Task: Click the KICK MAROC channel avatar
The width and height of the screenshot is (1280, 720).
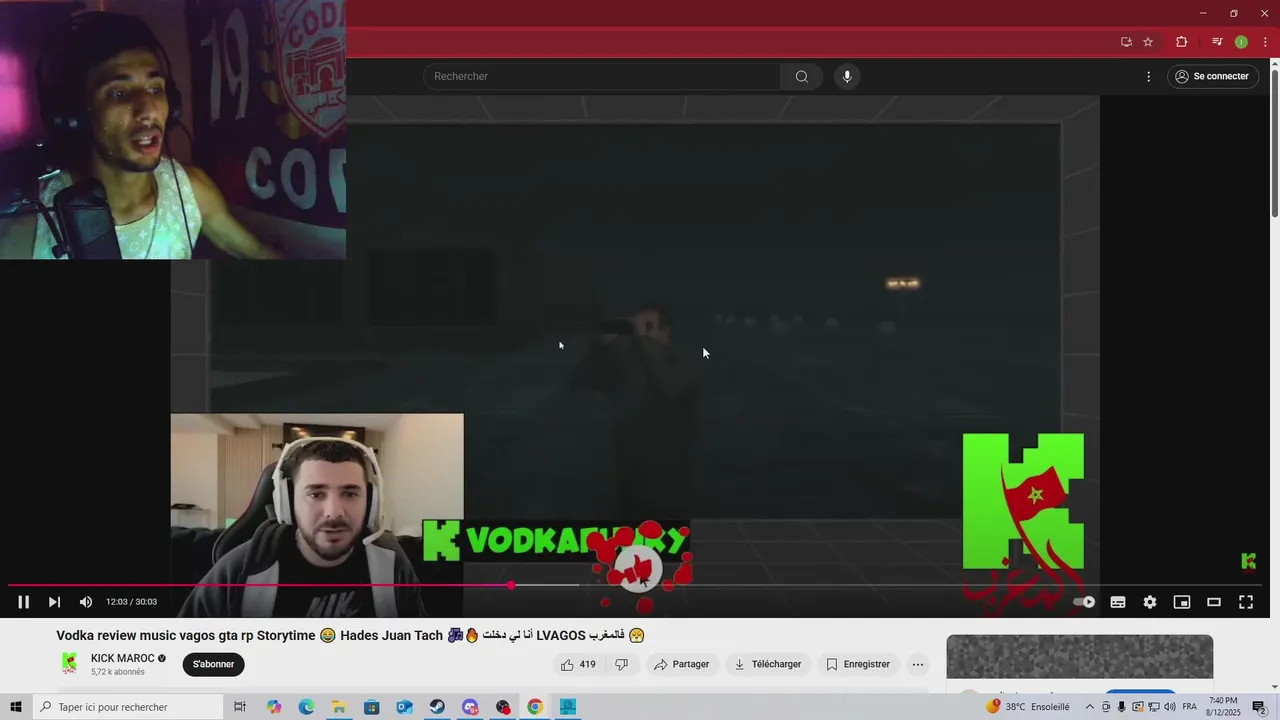Action: click(x=69, y=663)
